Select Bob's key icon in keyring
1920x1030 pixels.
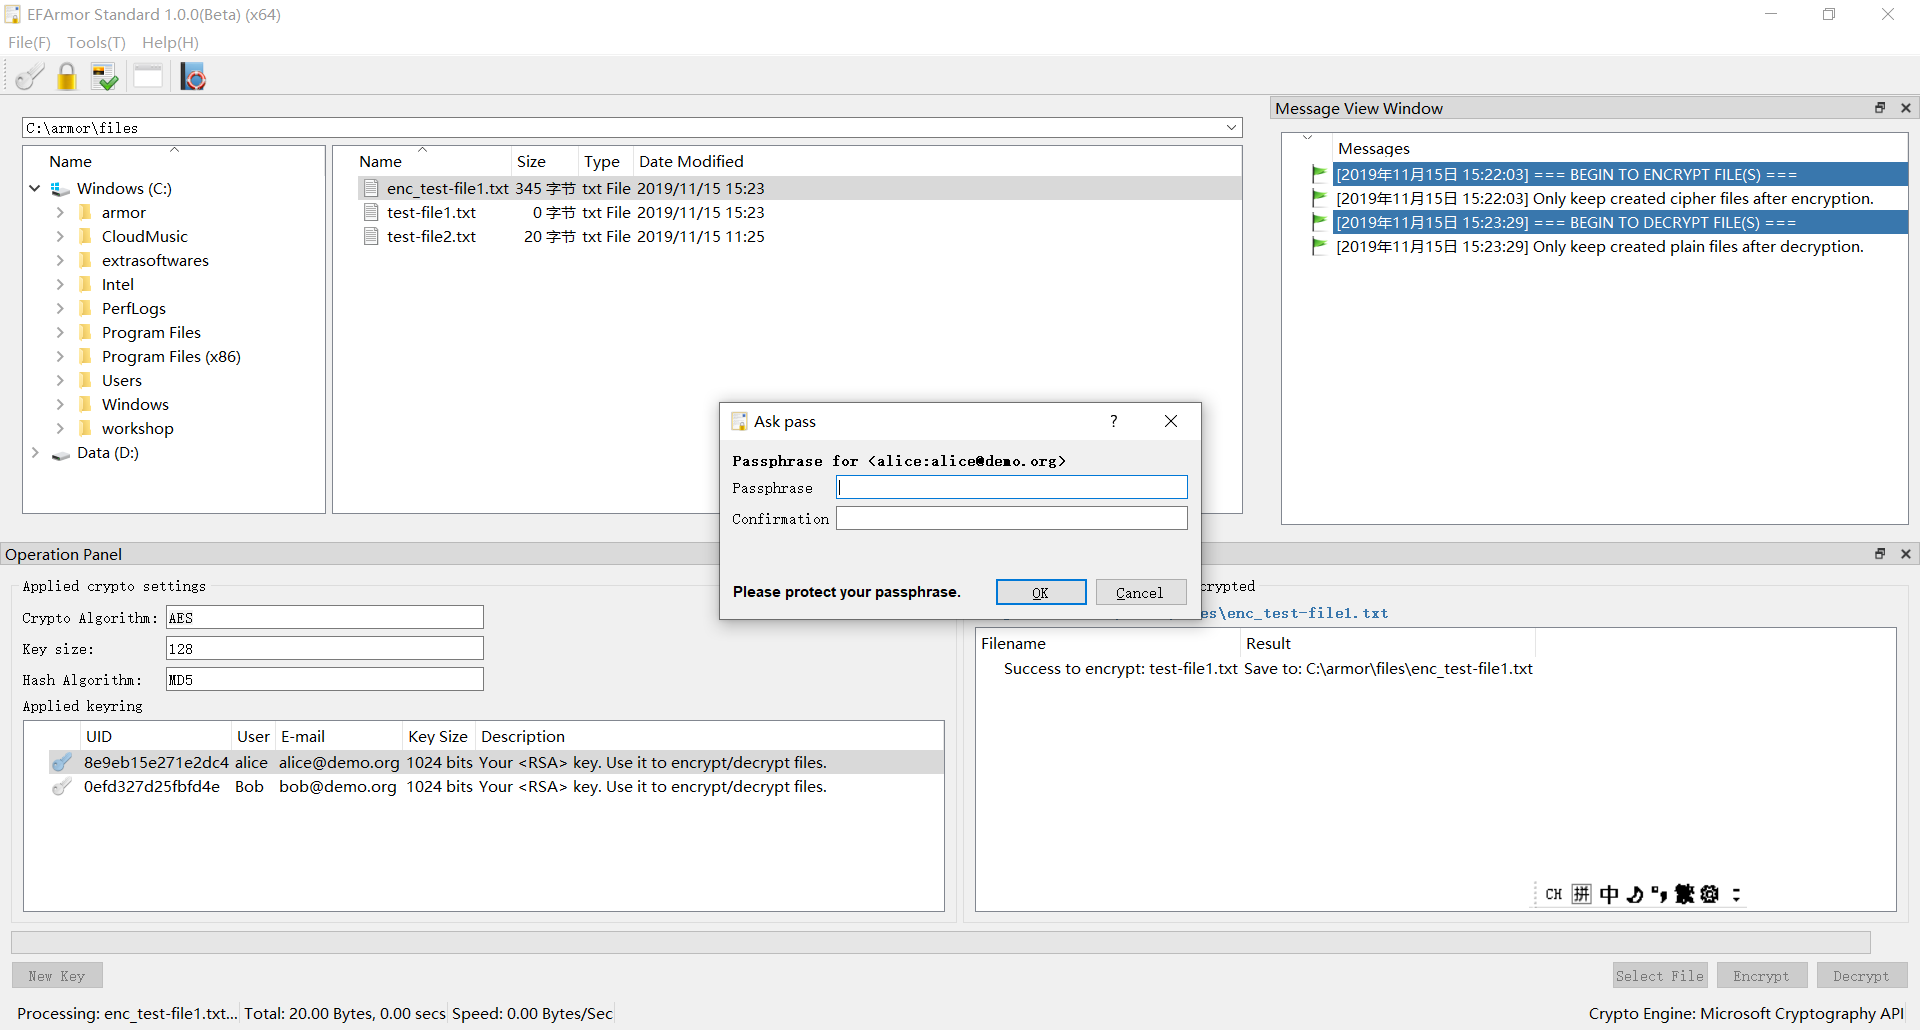coord(62,786)
